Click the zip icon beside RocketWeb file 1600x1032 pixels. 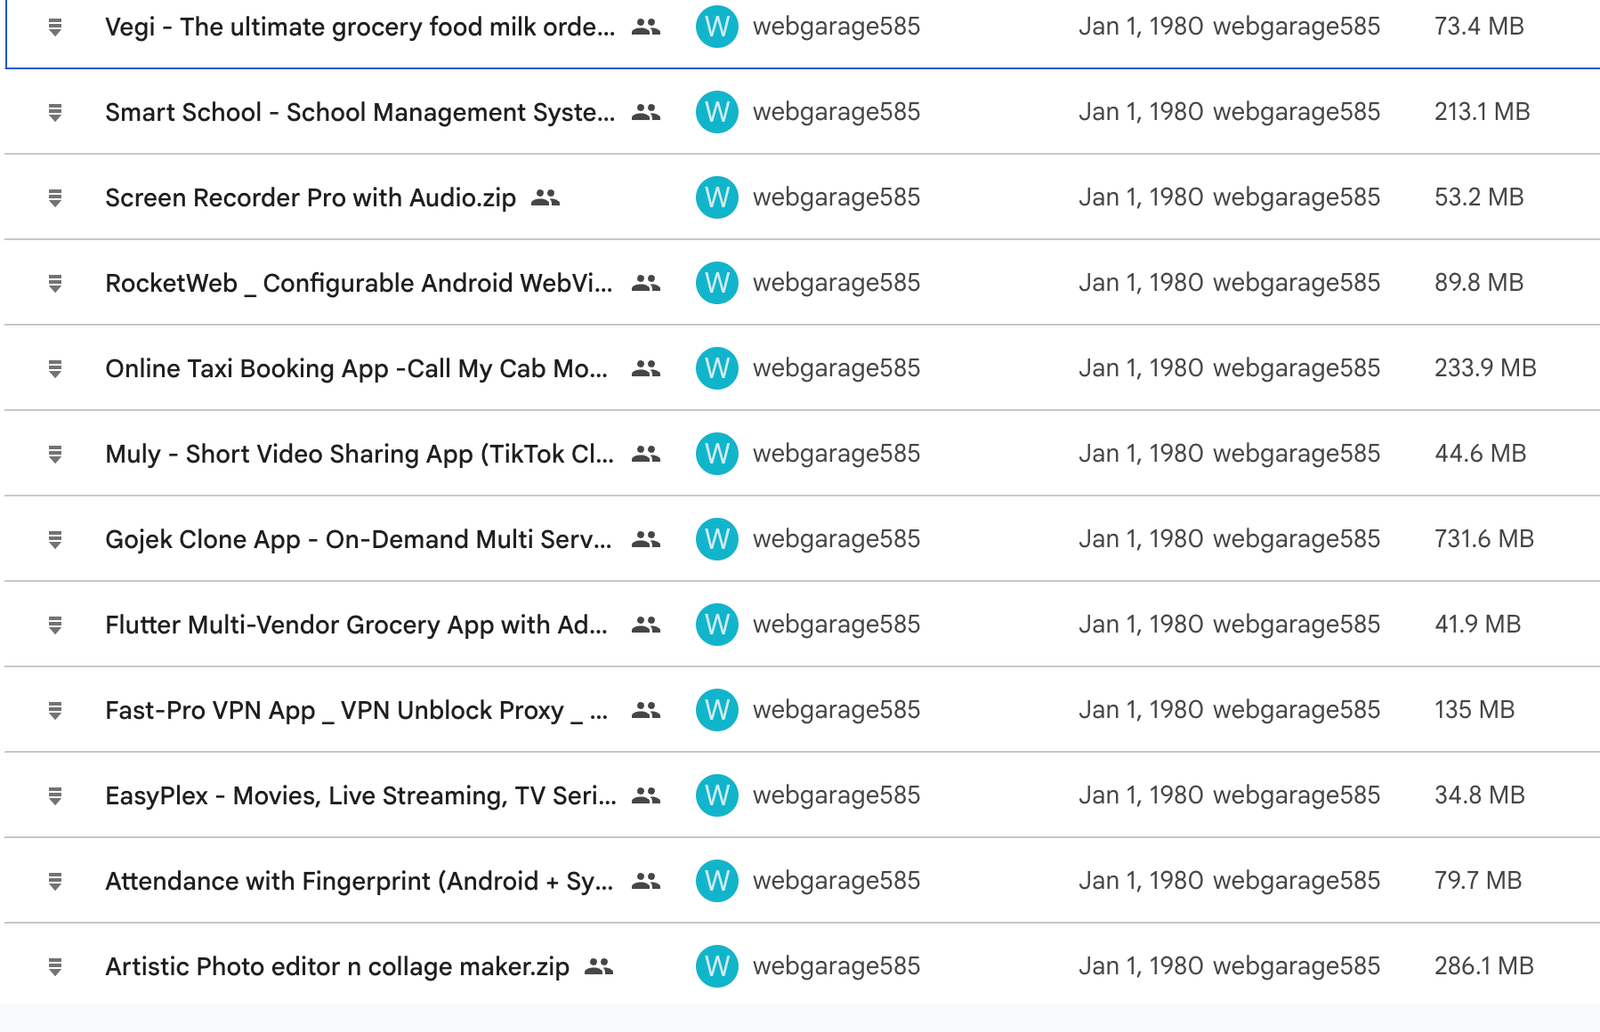point(55,283)
